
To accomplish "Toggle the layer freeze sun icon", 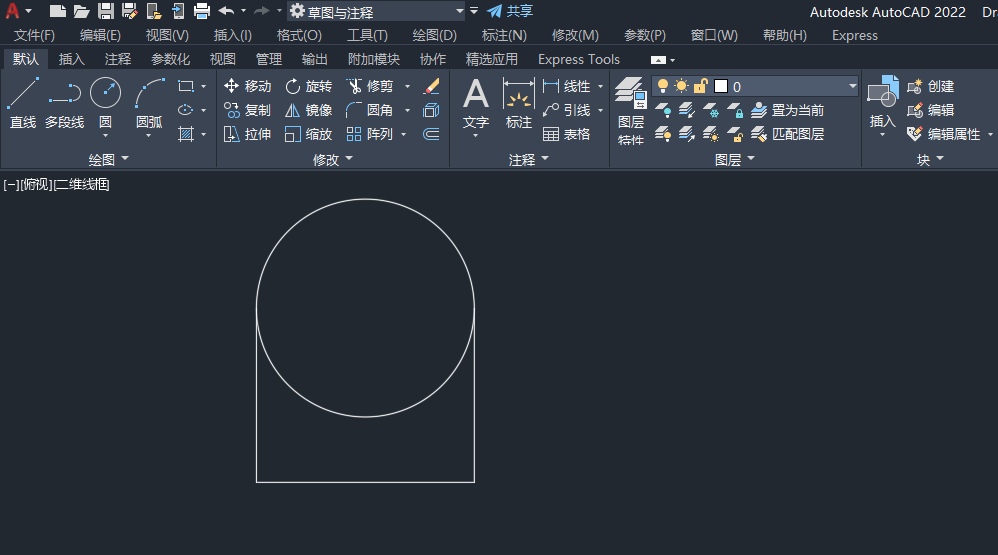I will [681, 86].
